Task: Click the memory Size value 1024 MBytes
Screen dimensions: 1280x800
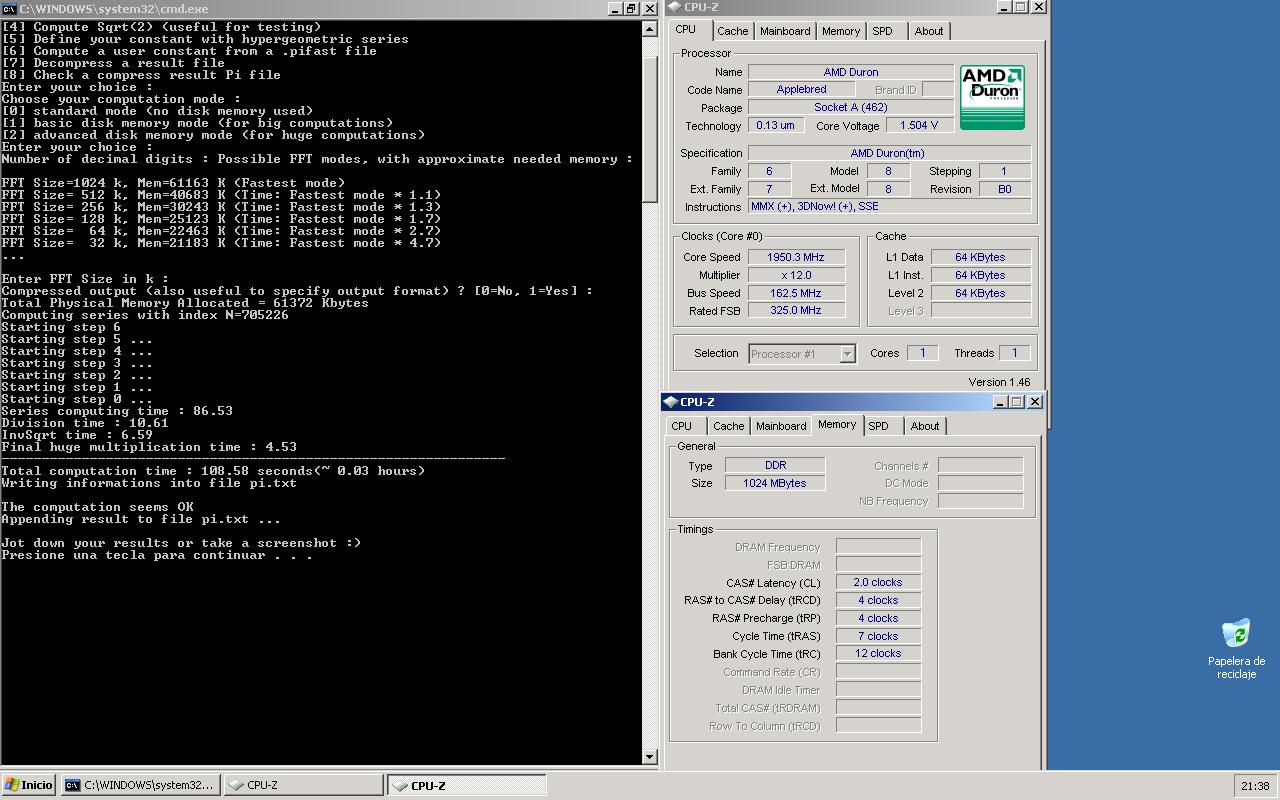Action: (x=775, y=483)
